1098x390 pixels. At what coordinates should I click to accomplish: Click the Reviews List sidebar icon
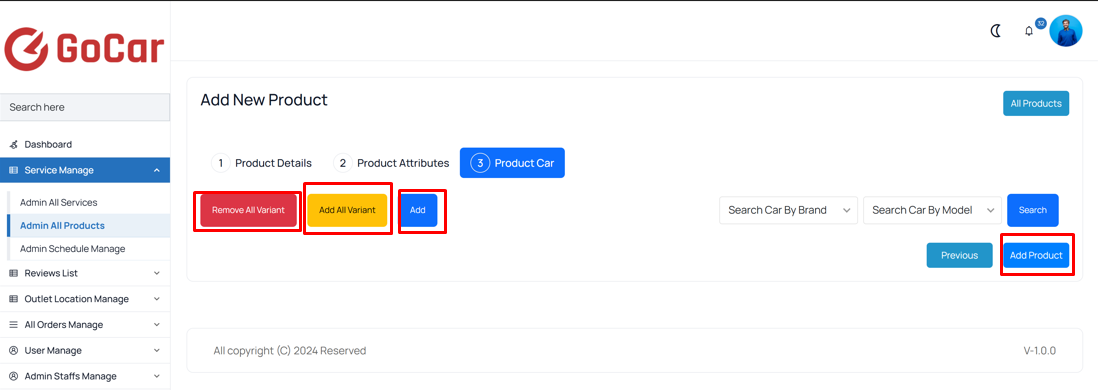[13, 273]
